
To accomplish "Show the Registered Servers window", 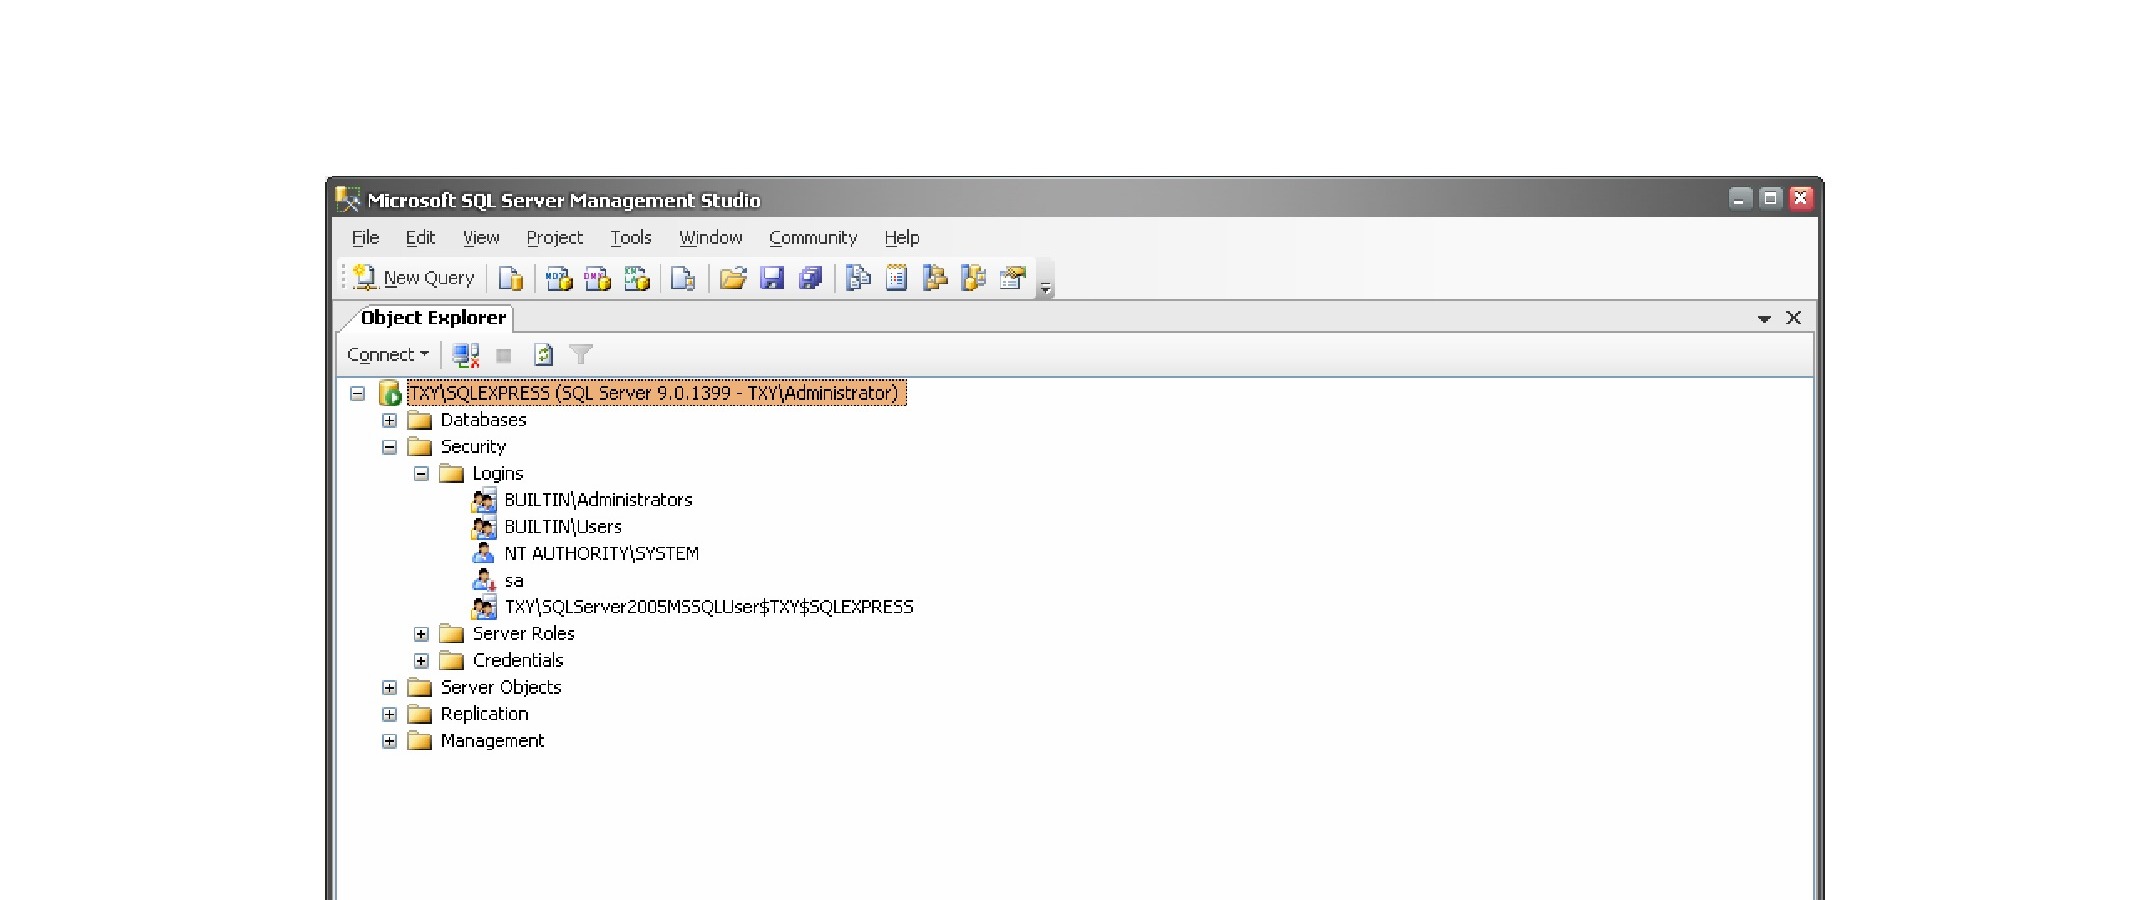I will point(858,278).
